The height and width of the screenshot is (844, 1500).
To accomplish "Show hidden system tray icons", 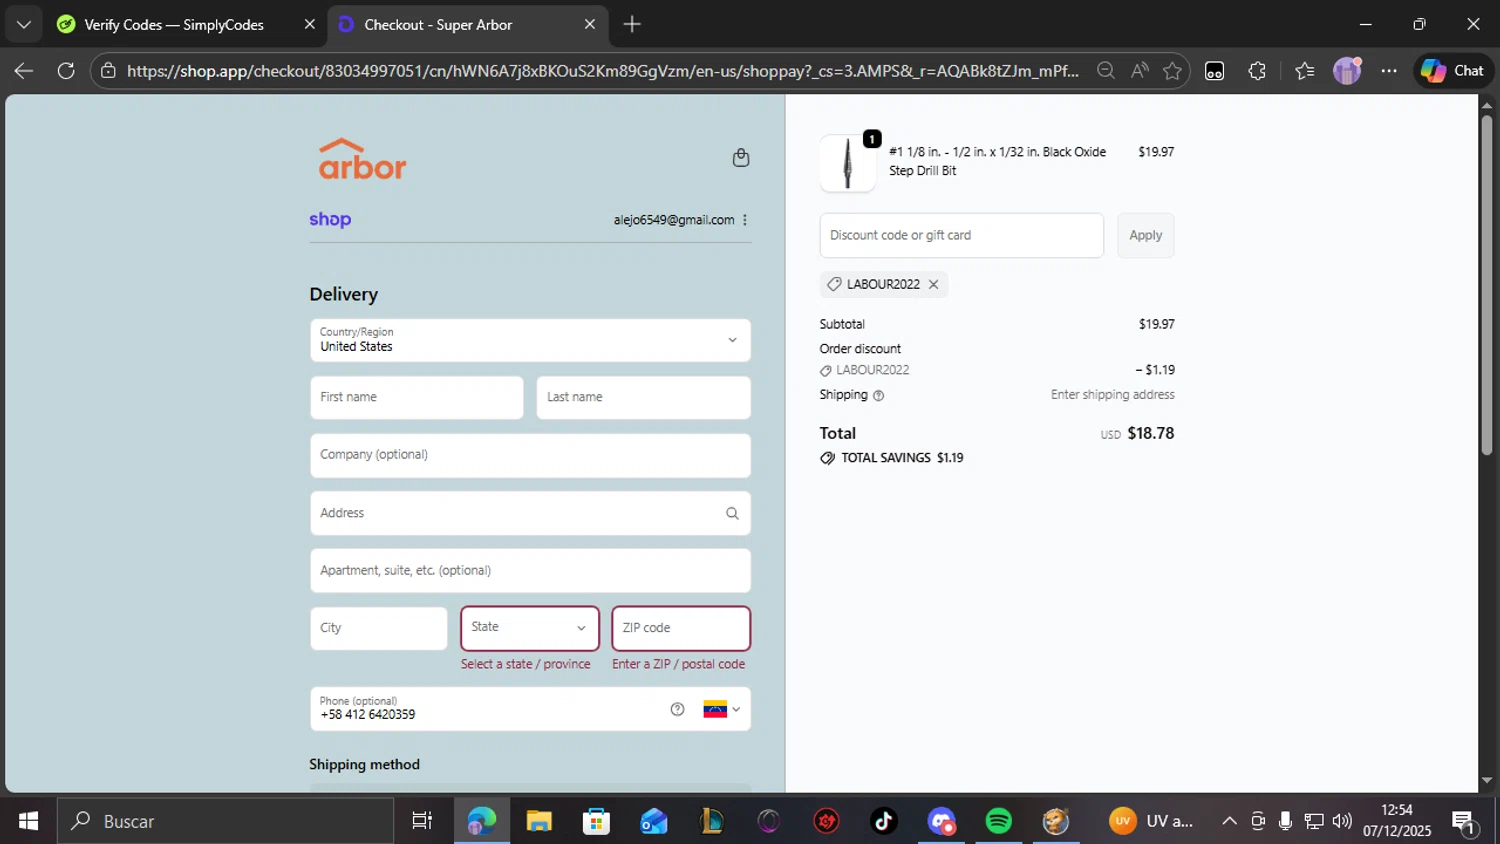I will pos(1229,821).
